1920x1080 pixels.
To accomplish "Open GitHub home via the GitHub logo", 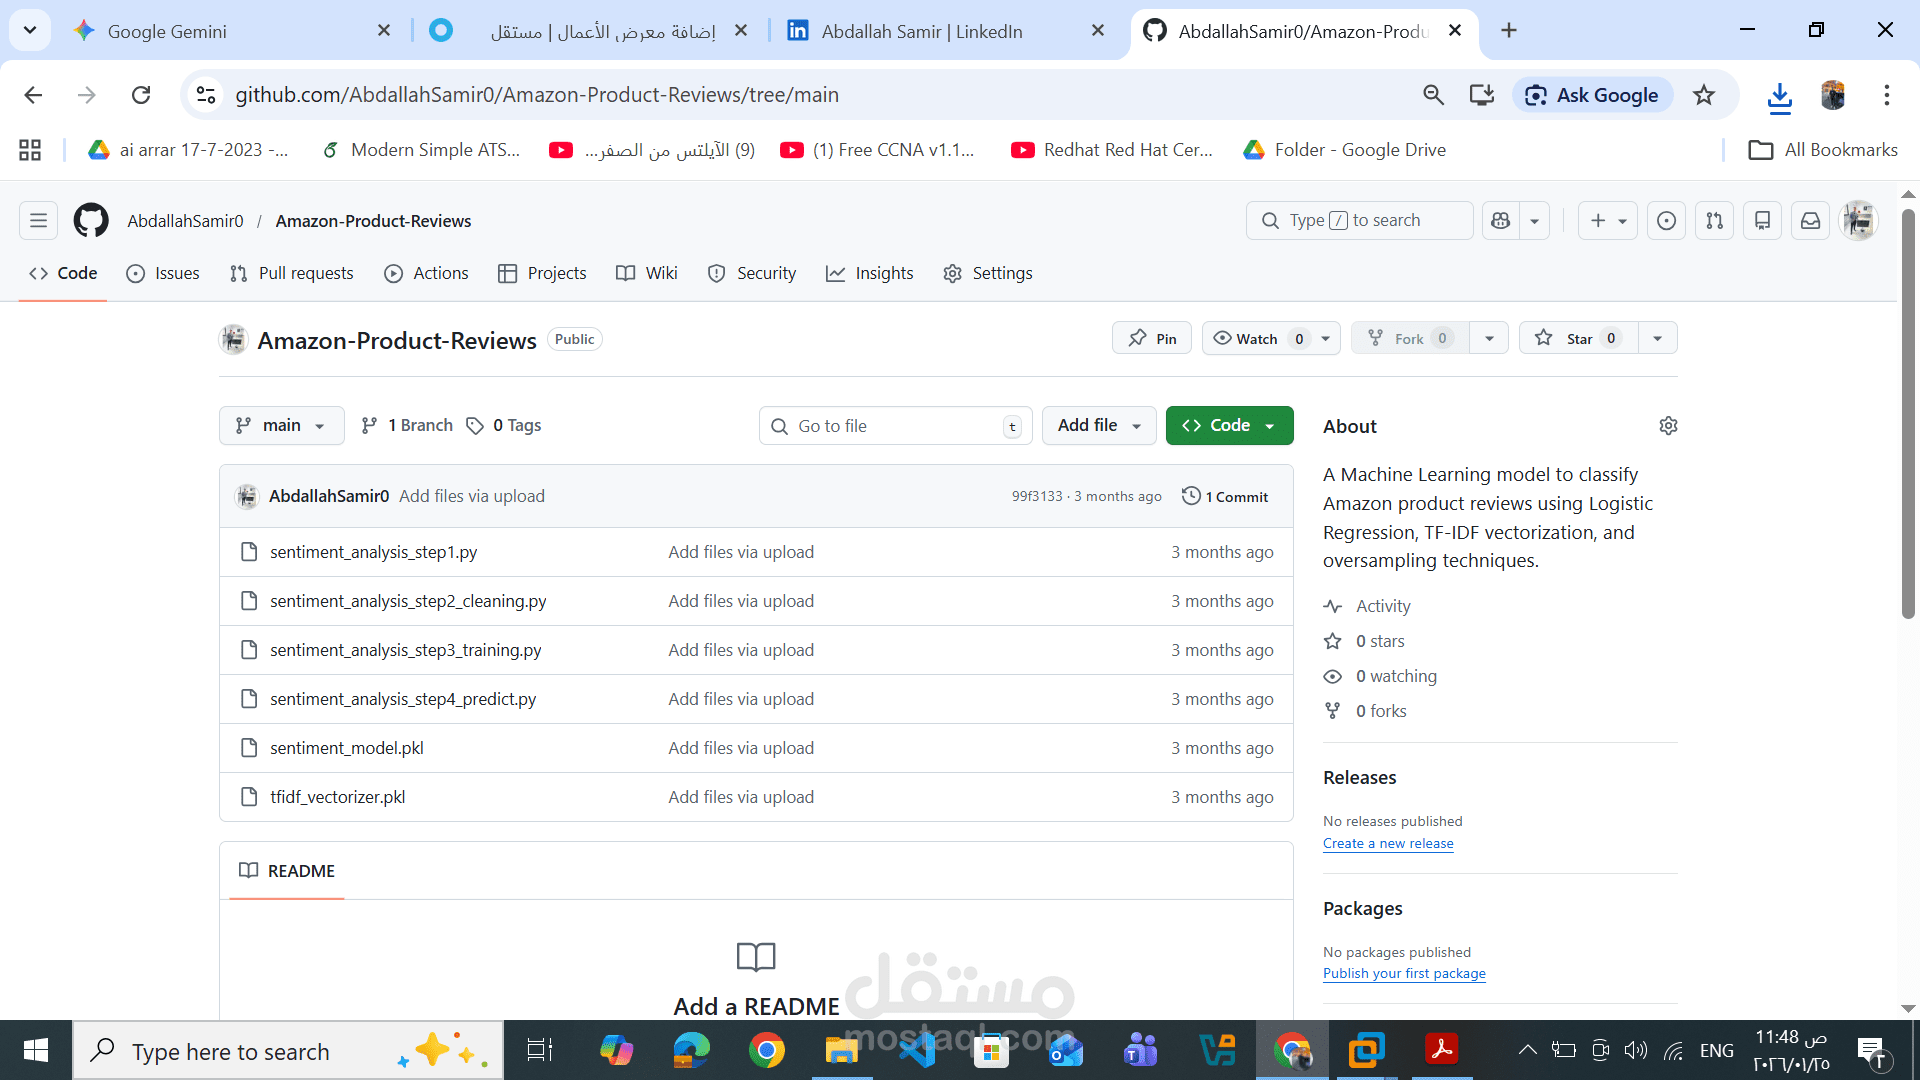I will point(90,220).
